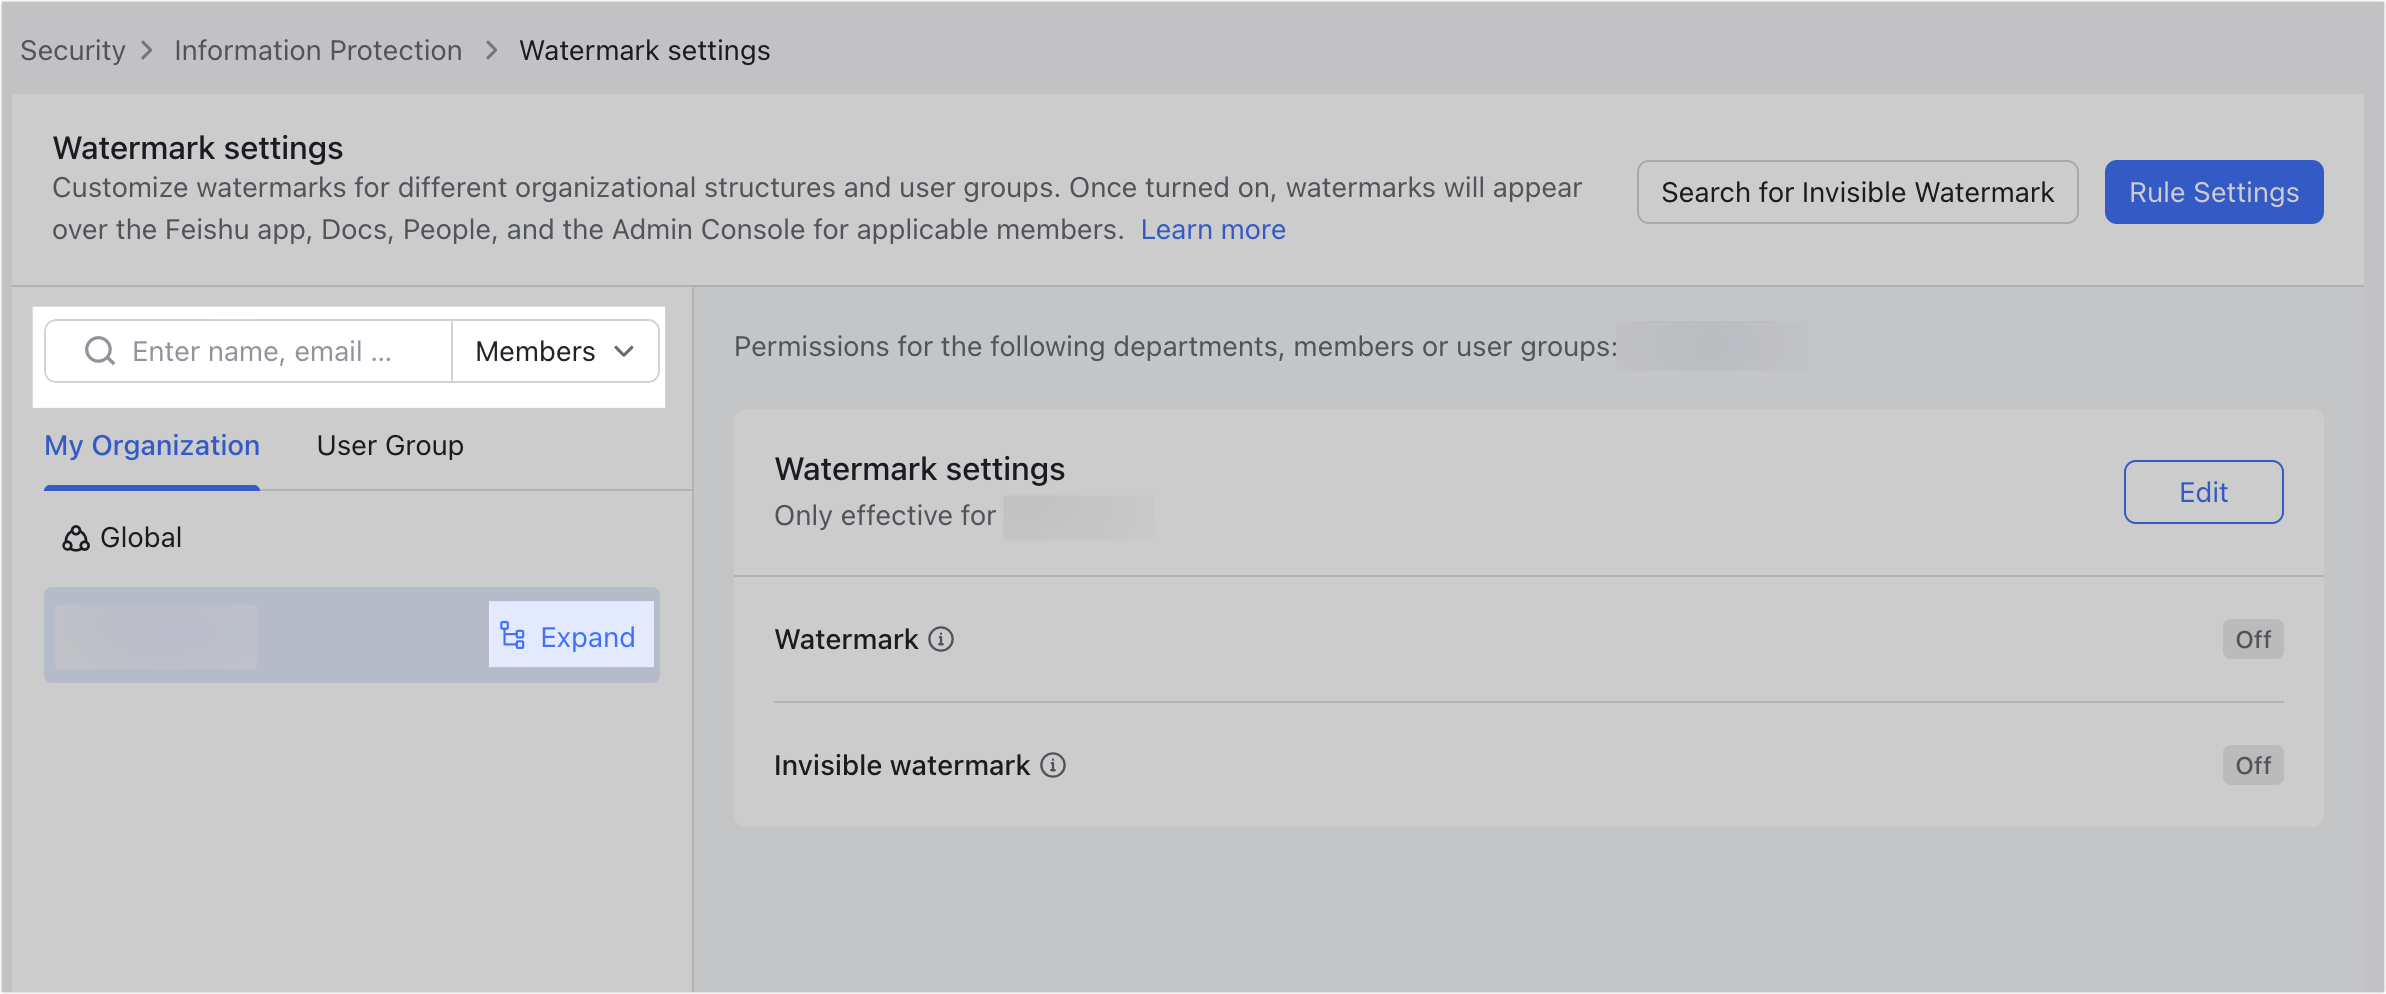
Task: Click the name or email search field
Action: pyautogui.click(x=270, y=351)
